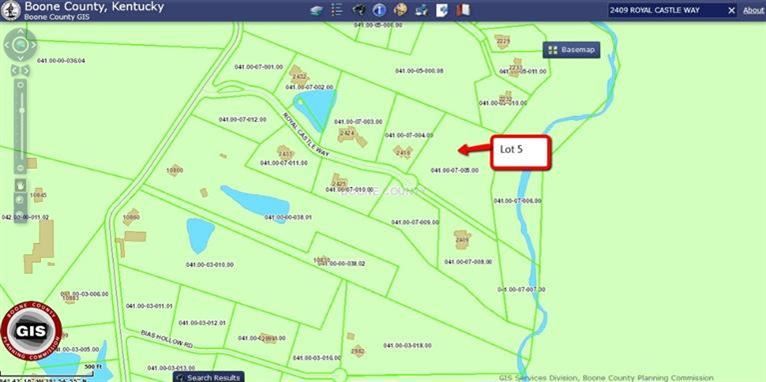Open the About link
The image size is (766, 382).
click(753, 10)
